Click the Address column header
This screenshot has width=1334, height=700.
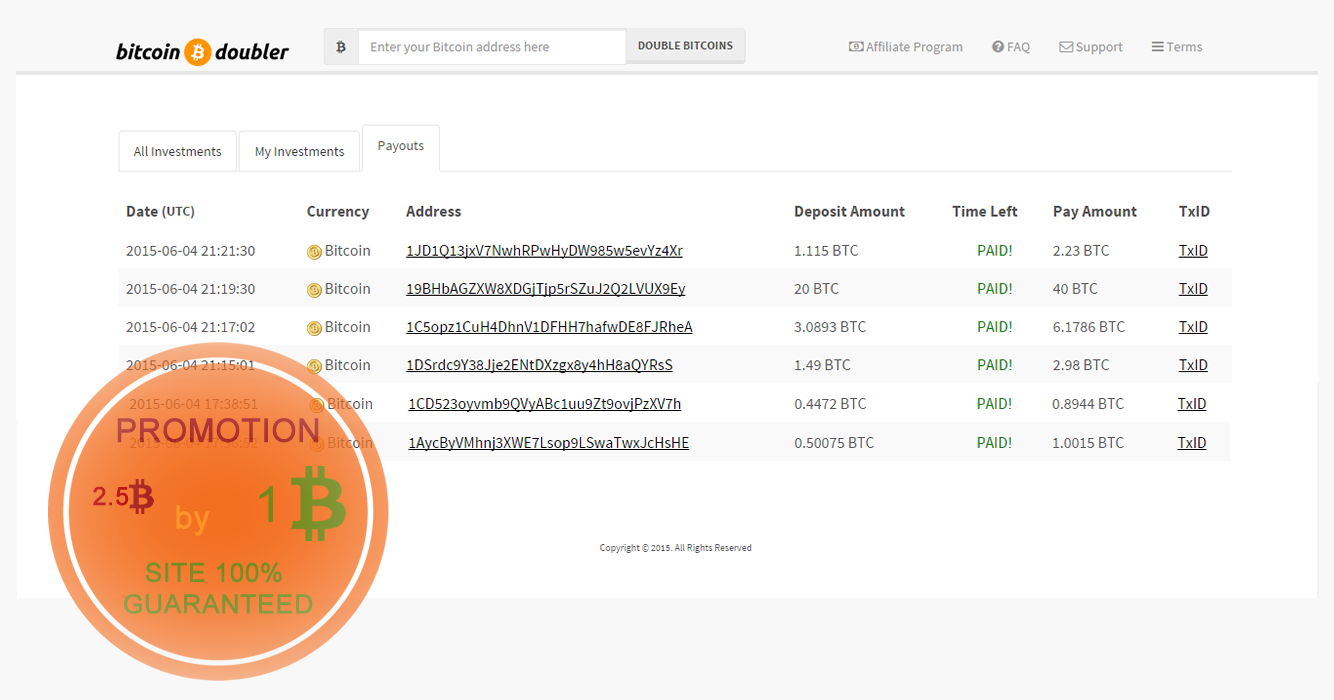[x=434, y=211]
